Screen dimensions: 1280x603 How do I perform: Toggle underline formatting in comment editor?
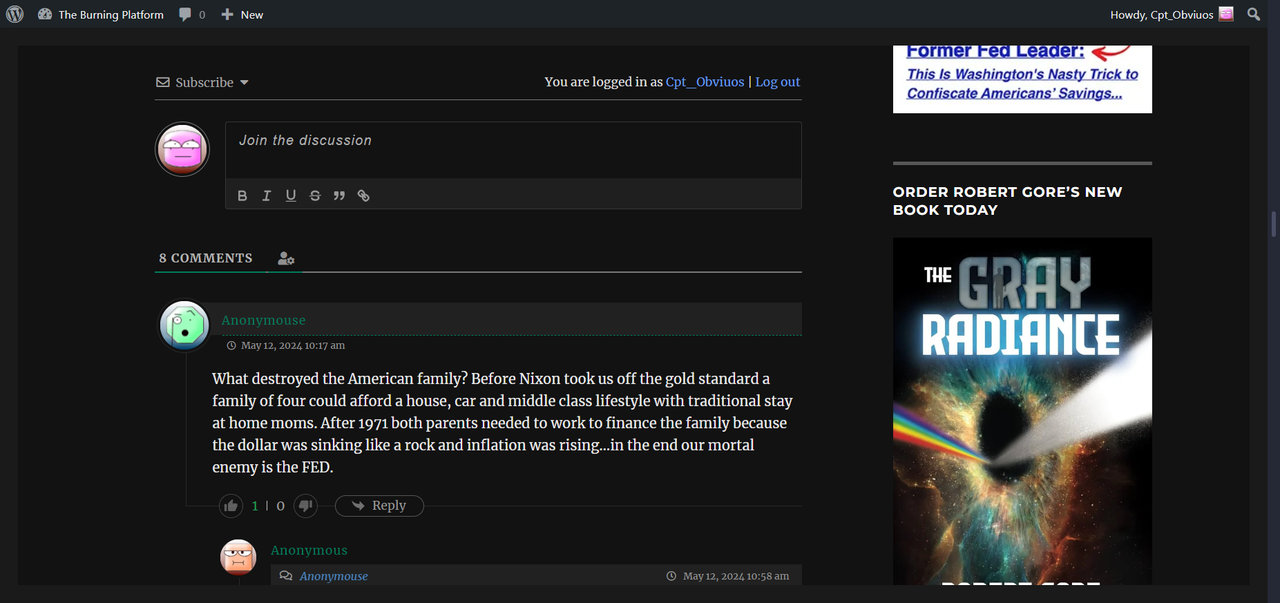[x=290, y=196]
